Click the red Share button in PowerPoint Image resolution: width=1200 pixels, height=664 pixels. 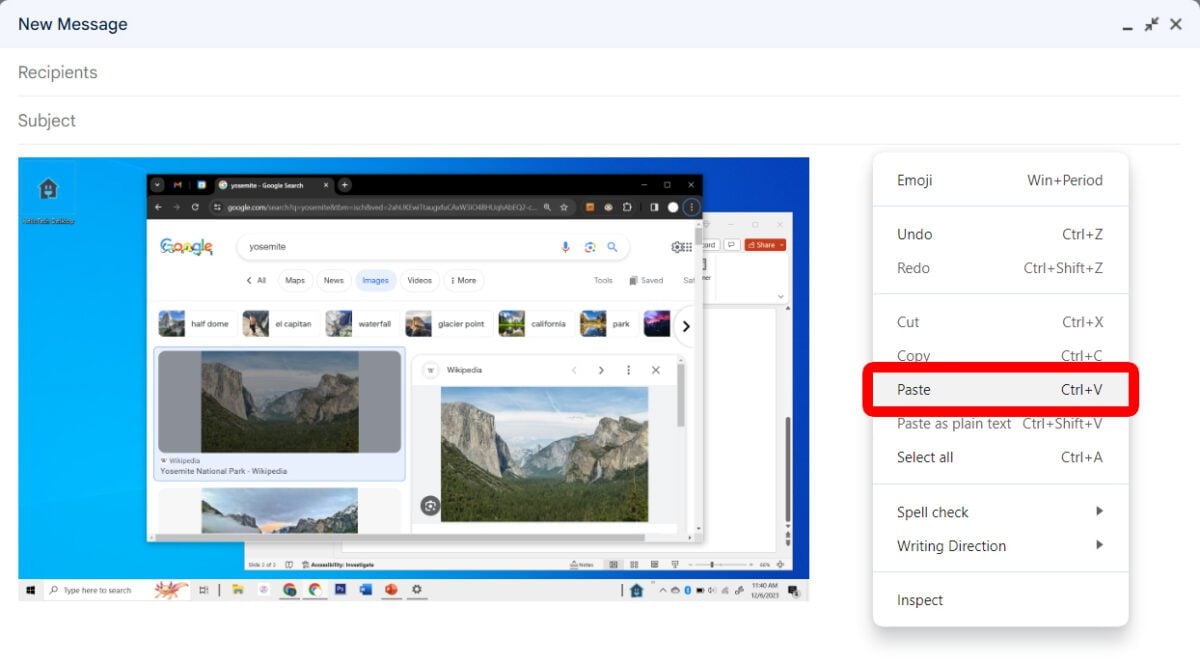coord(764,244)
